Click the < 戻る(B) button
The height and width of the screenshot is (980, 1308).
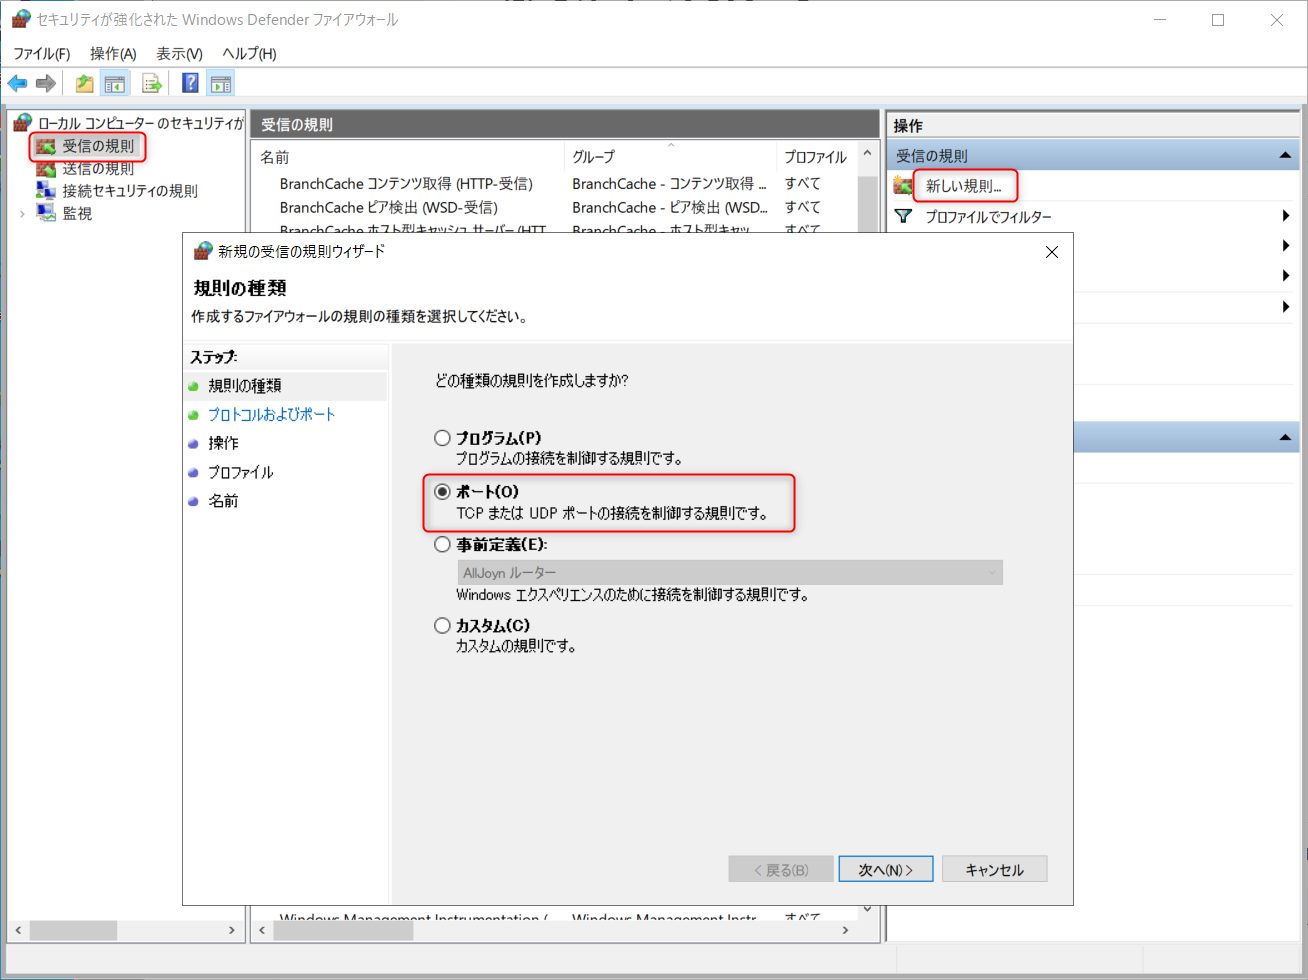[x=781, y=870]
